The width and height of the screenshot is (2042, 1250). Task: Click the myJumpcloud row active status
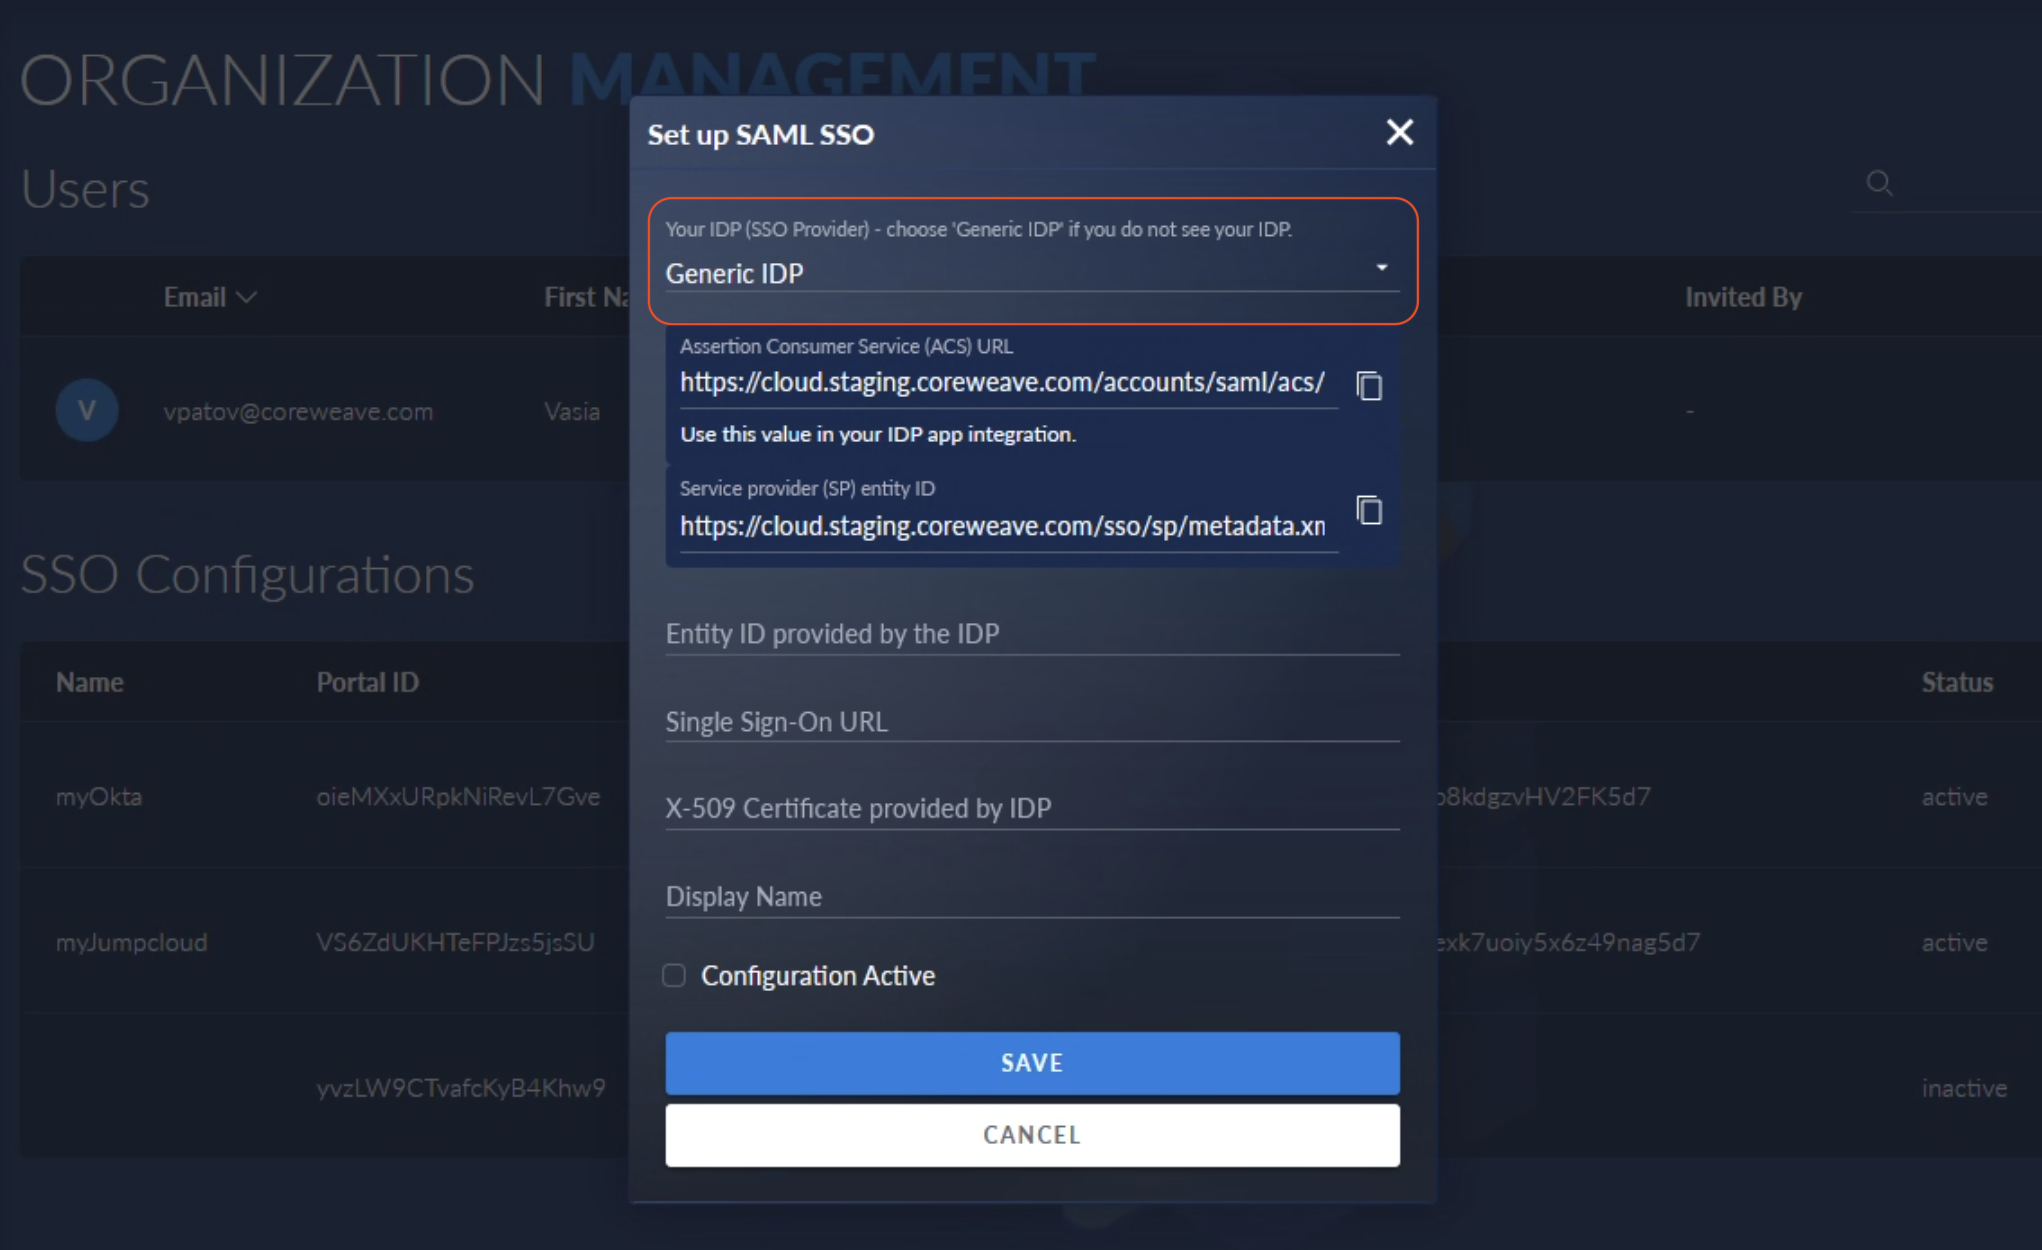tap(1954, 942)
